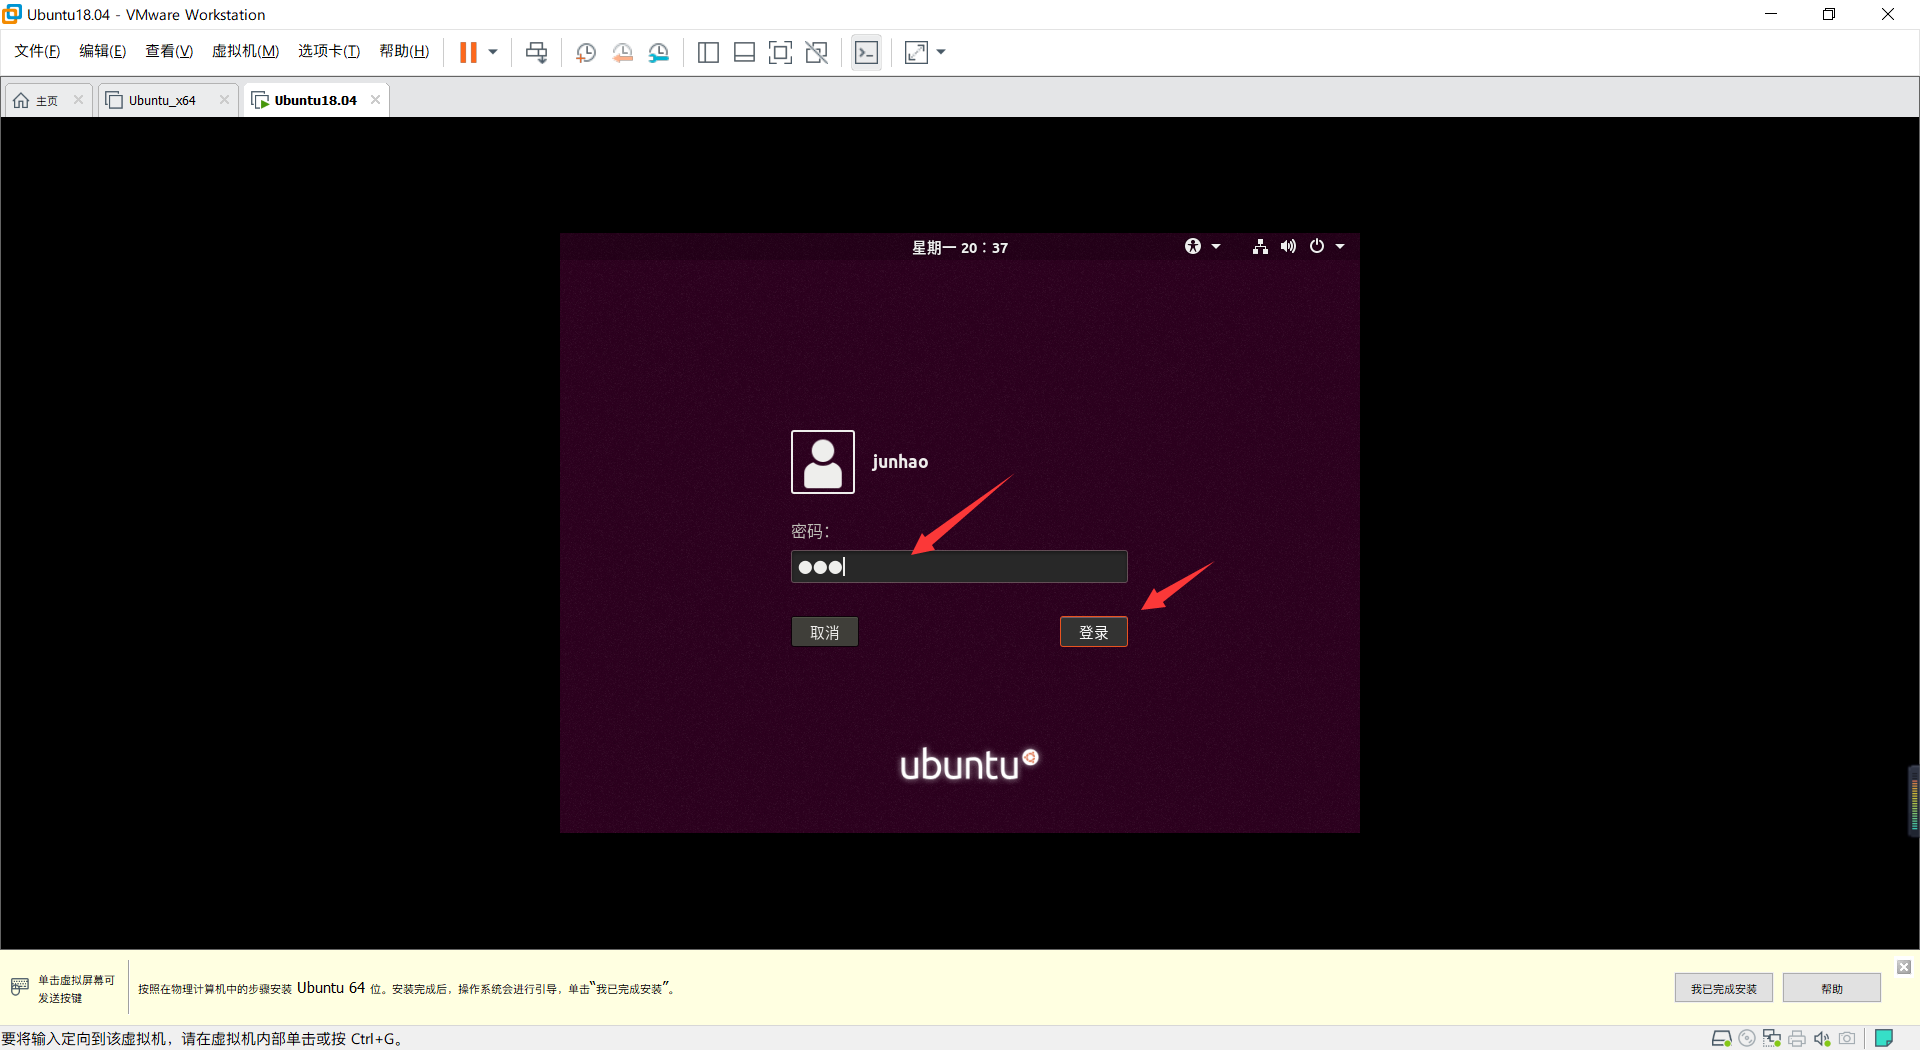Toggle the library sidebar panel view

pos(708,52)
